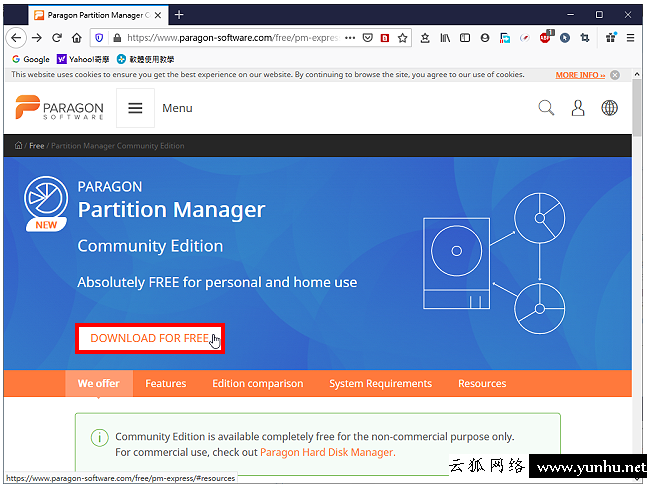
Task: Open site search magnifier icon
Action: pyautogui.click(x=546, y=108)
